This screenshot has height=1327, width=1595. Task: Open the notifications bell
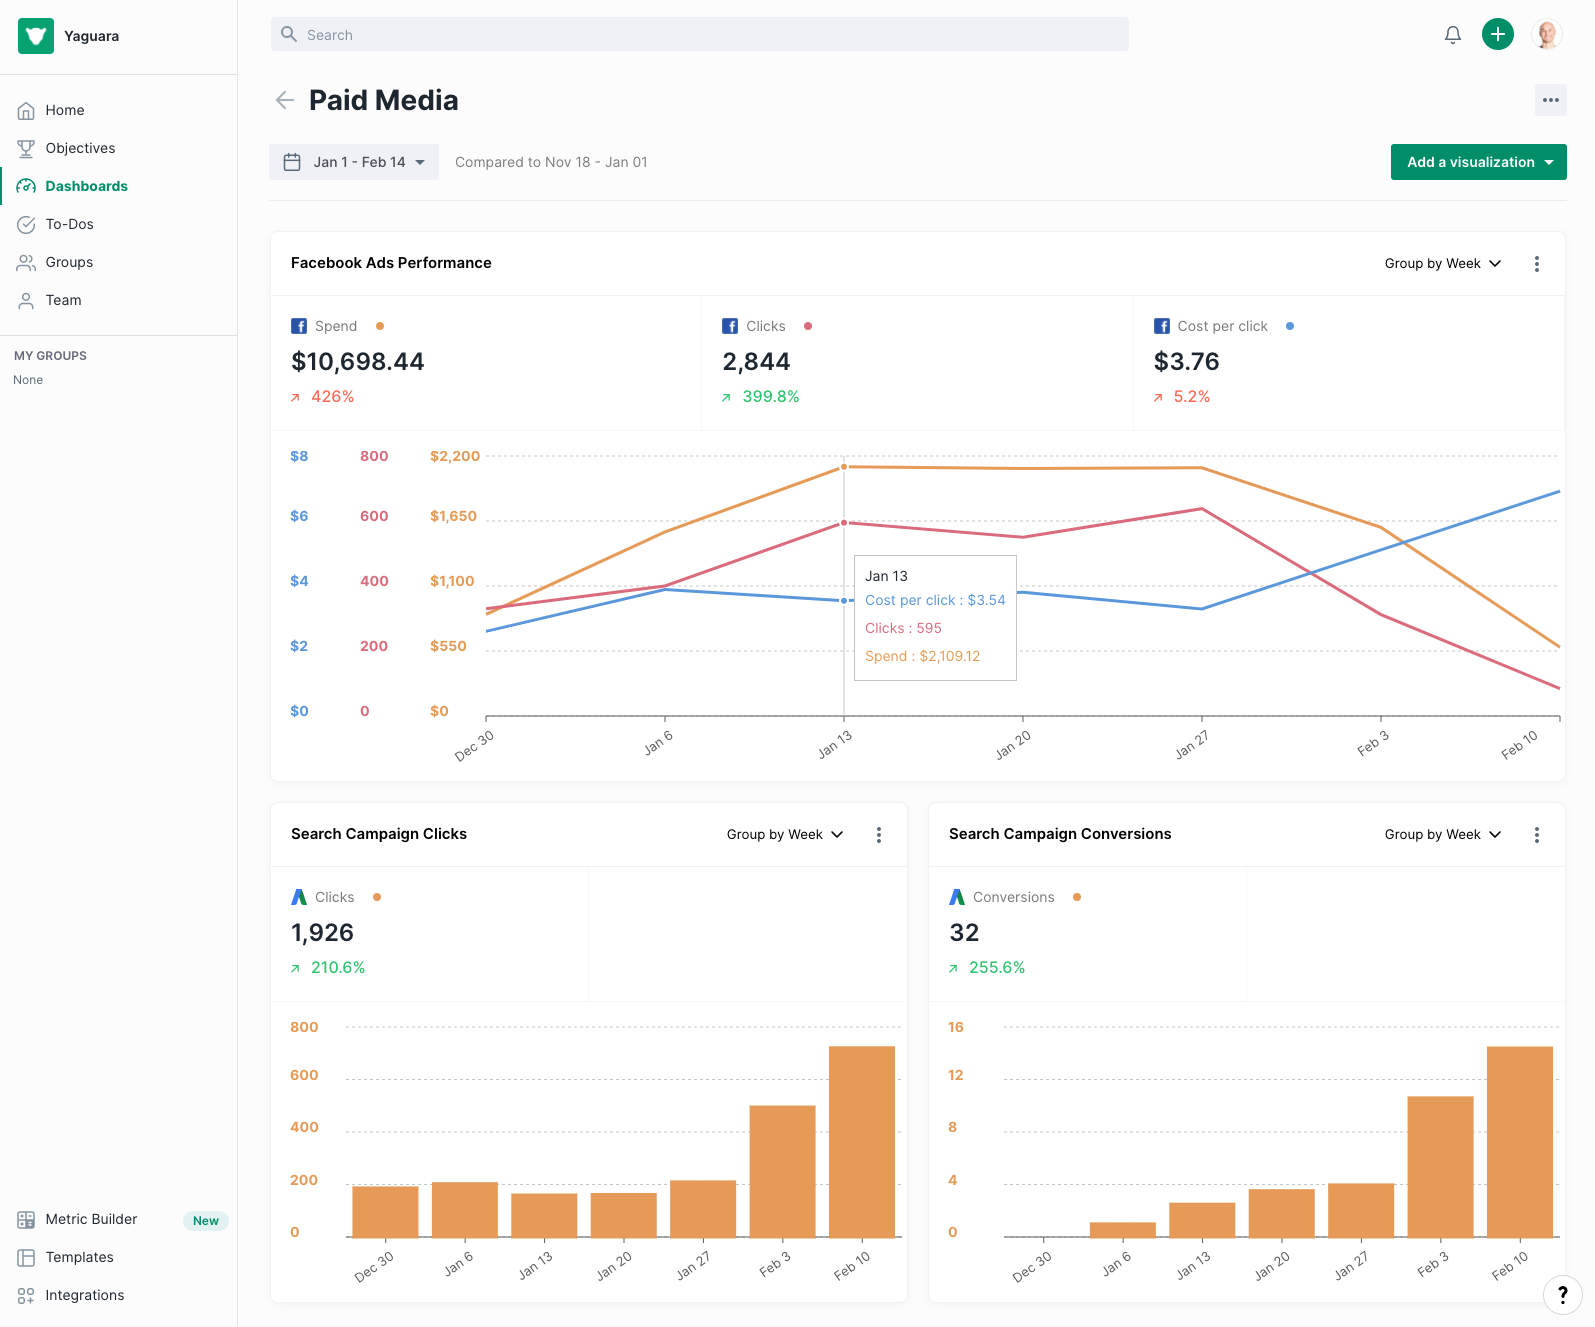pyautogui.click(x=1453, y=35)
